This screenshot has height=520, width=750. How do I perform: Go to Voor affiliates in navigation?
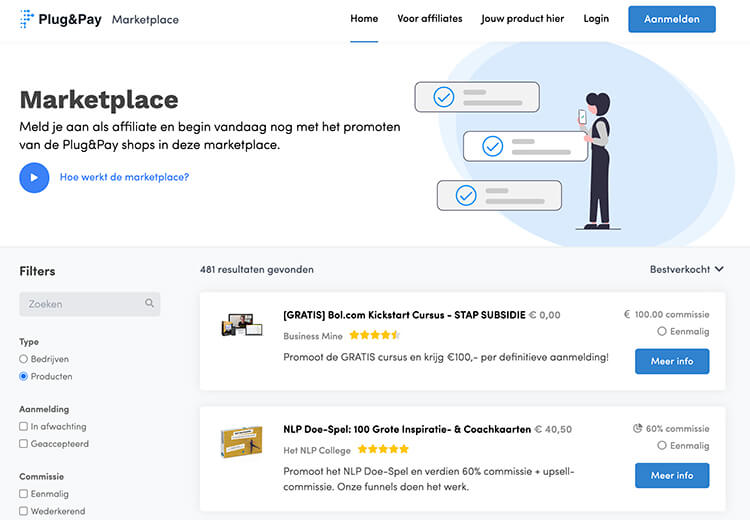(x=430, y=19)
